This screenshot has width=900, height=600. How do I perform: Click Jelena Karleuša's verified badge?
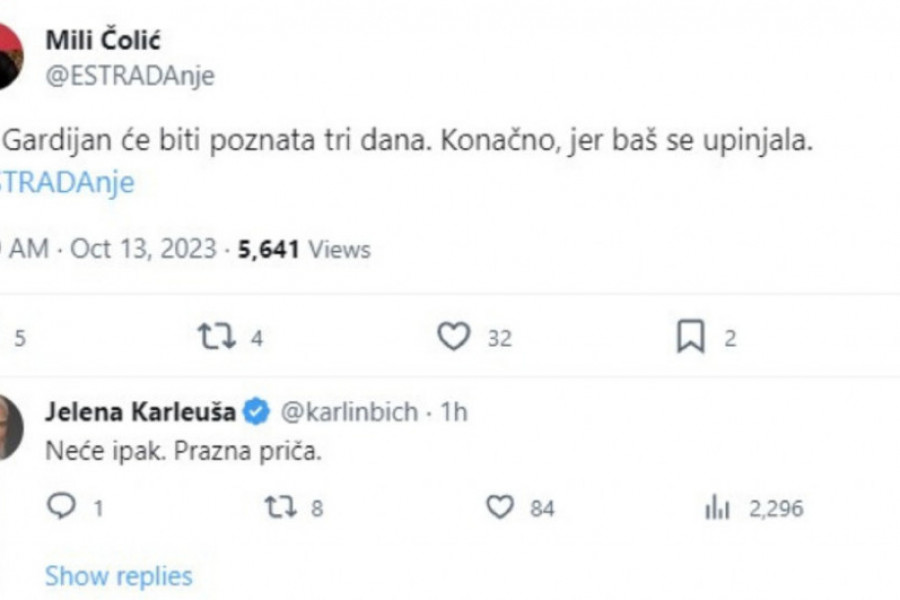point(257,411)
